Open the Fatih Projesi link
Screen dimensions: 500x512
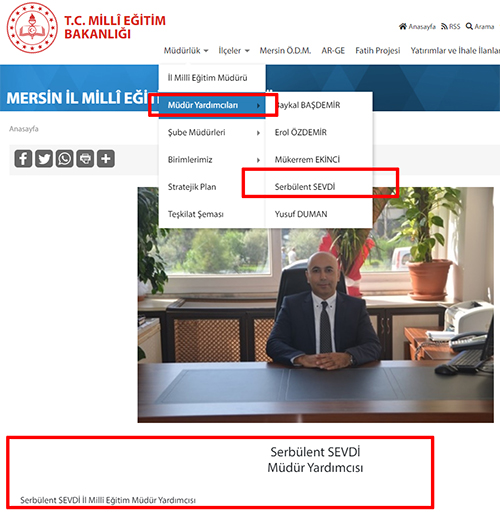[x=378, y=51]
